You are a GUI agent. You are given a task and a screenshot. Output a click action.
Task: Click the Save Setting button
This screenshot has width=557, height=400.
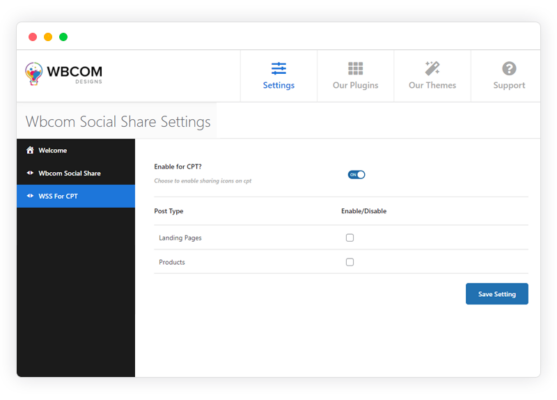pyautogui.click(x=497, y=294)
